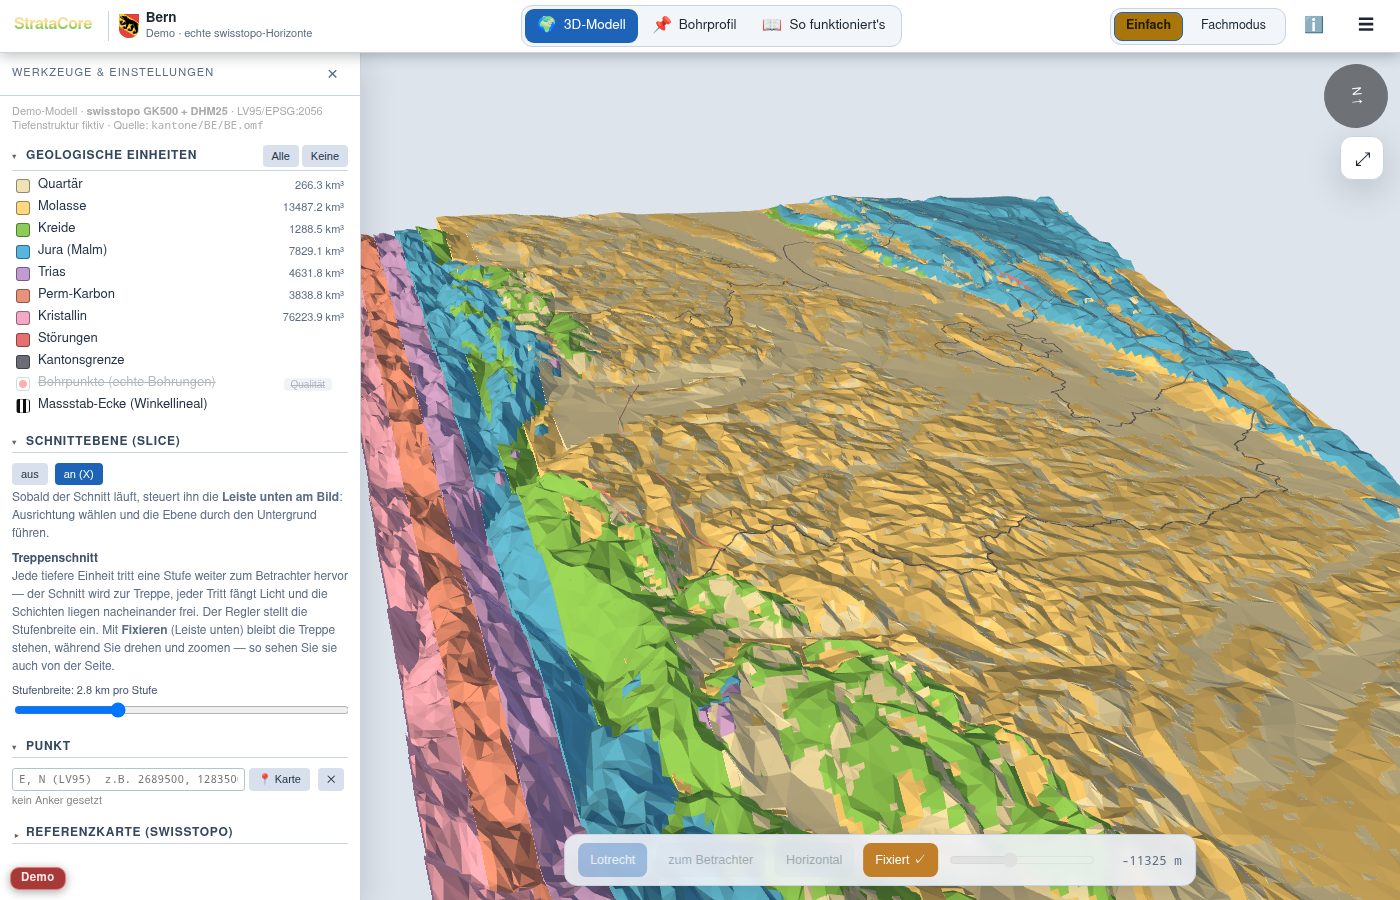Turn the slice plane off with 'aus'
This screenshot has height=900, width=1400.
tap(30, 474)
